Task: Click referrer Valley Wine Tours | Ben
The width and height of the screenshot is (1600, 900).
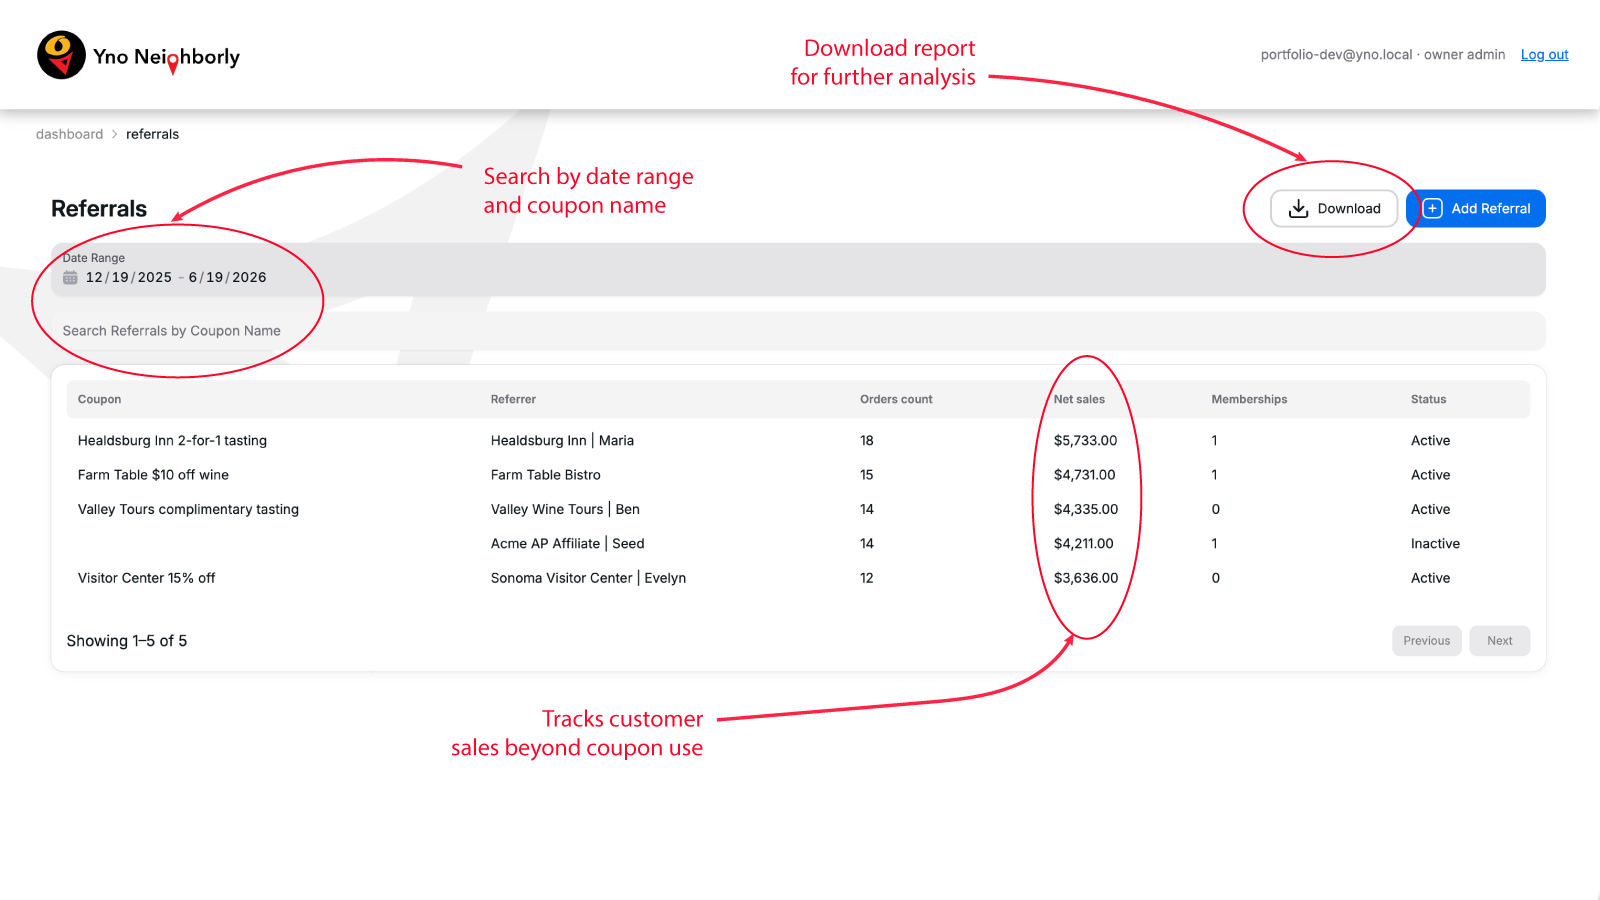Action: tap(565, 509)
